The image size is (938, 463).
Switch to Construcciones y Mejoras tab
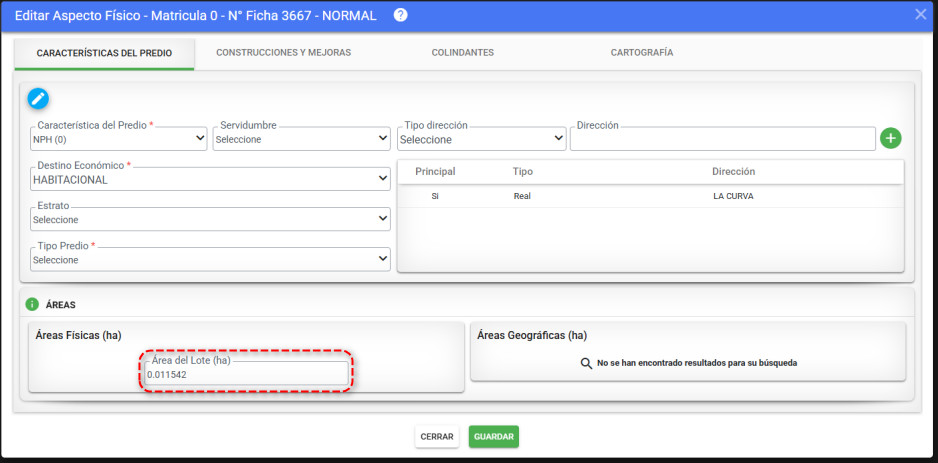pyautogui.click(x=284, y=52)
